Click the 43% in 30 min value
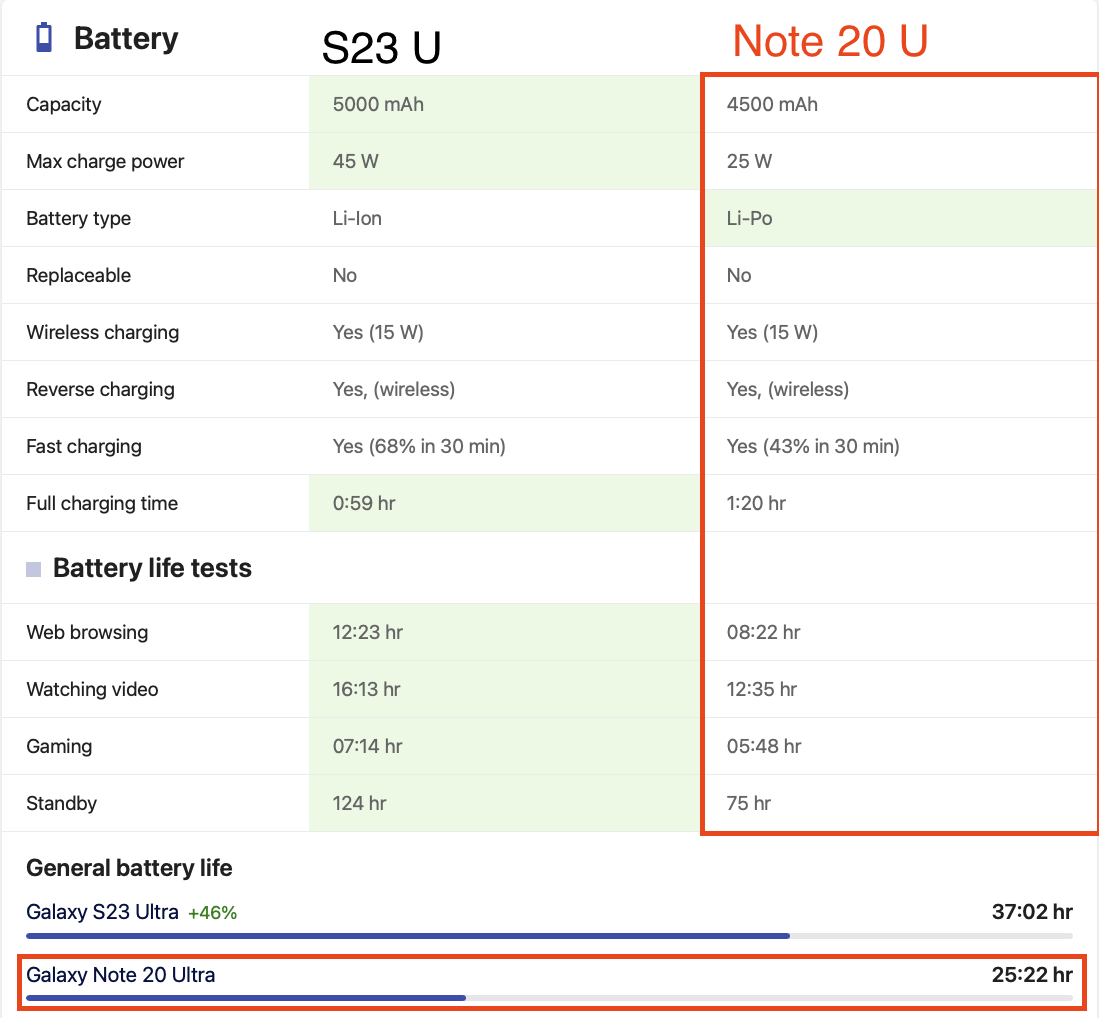The height and width of the screenshot is (1018, 1099). (813, 447)
